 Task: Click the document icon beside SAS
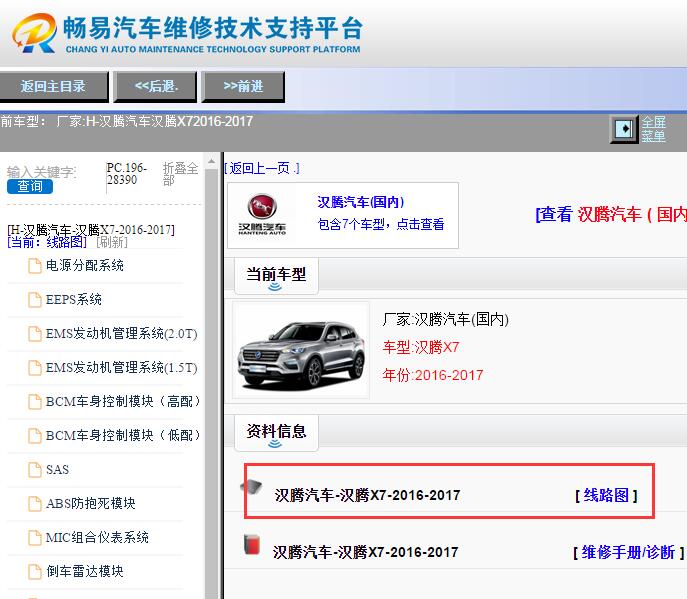click(x=35, y=470)
